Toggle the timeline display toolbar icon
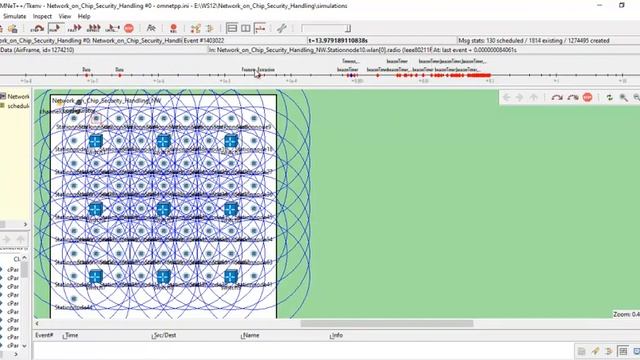Viewport: 640px width, 360px height. pos(260,28)
